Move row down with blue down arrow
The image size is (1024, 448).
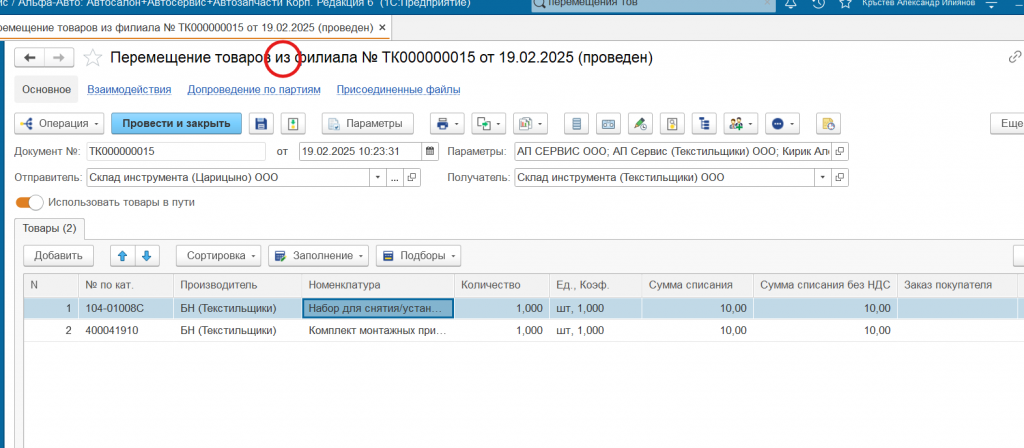146,255
